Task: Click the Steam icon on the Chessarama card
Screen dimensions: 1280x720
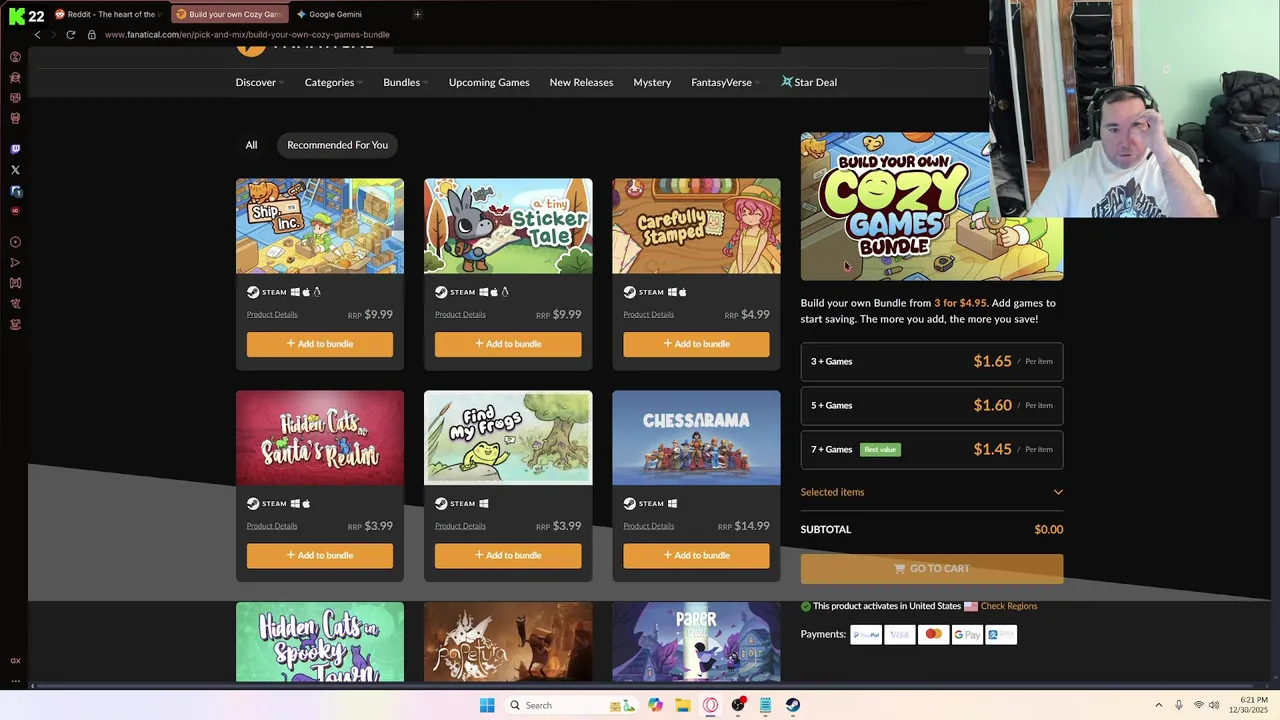Action: pyautogui.click(x=629, y=503)
